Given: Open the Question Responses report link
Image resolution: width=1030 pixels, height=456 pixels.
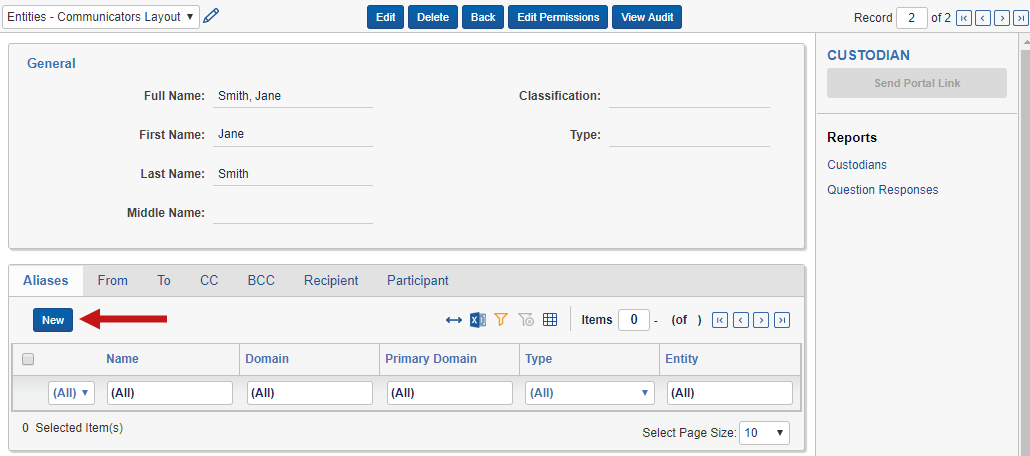Looking at the screenshot, I should point(882,190).
